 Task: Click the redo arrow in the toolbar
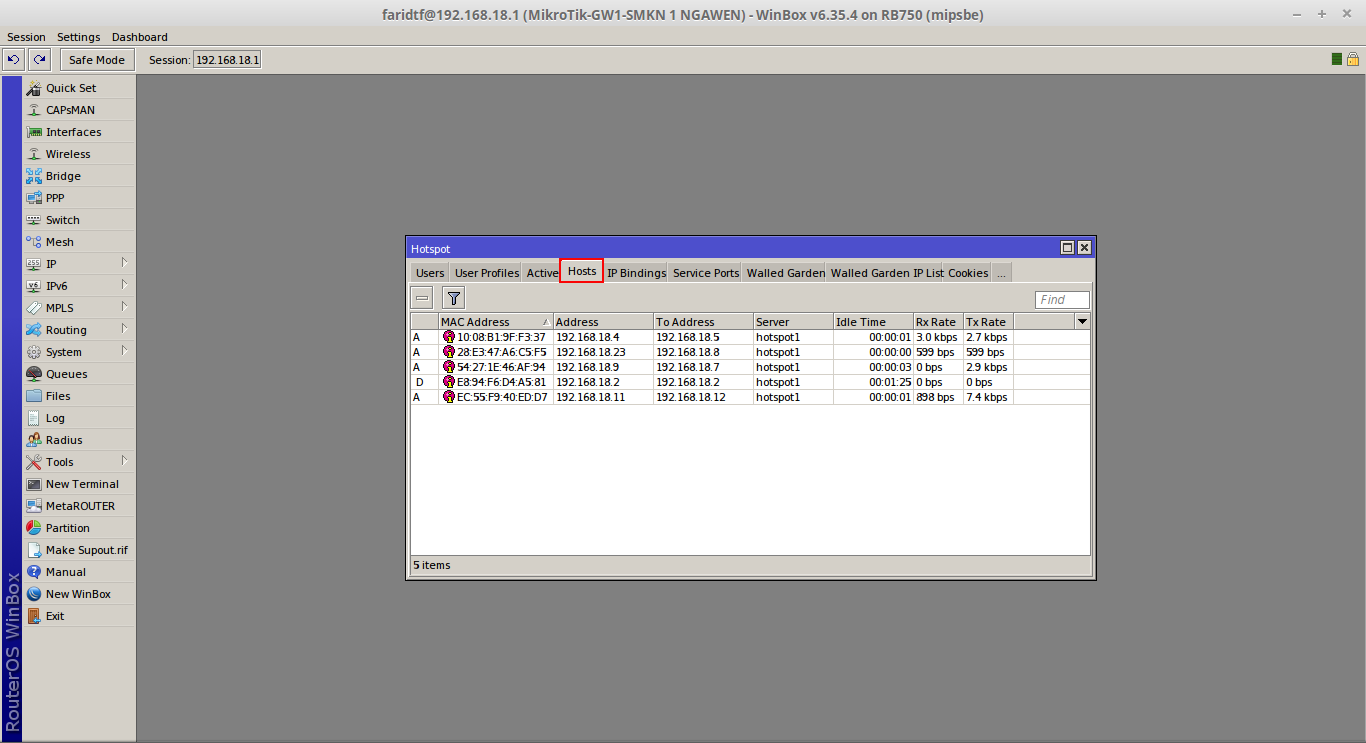pyautogui.click(x=39, y=60)
